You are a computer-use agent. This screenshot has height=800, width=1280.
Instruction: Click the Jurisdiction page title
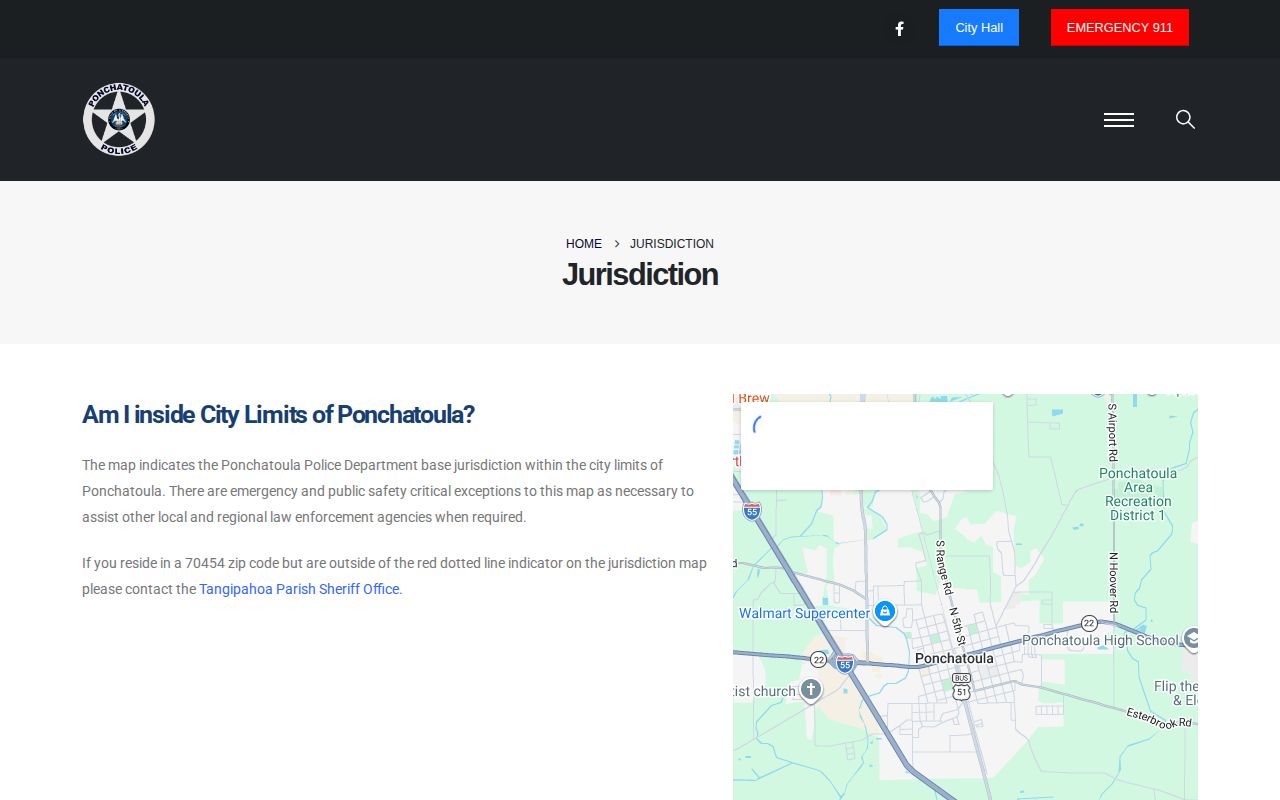click(640, 274)
